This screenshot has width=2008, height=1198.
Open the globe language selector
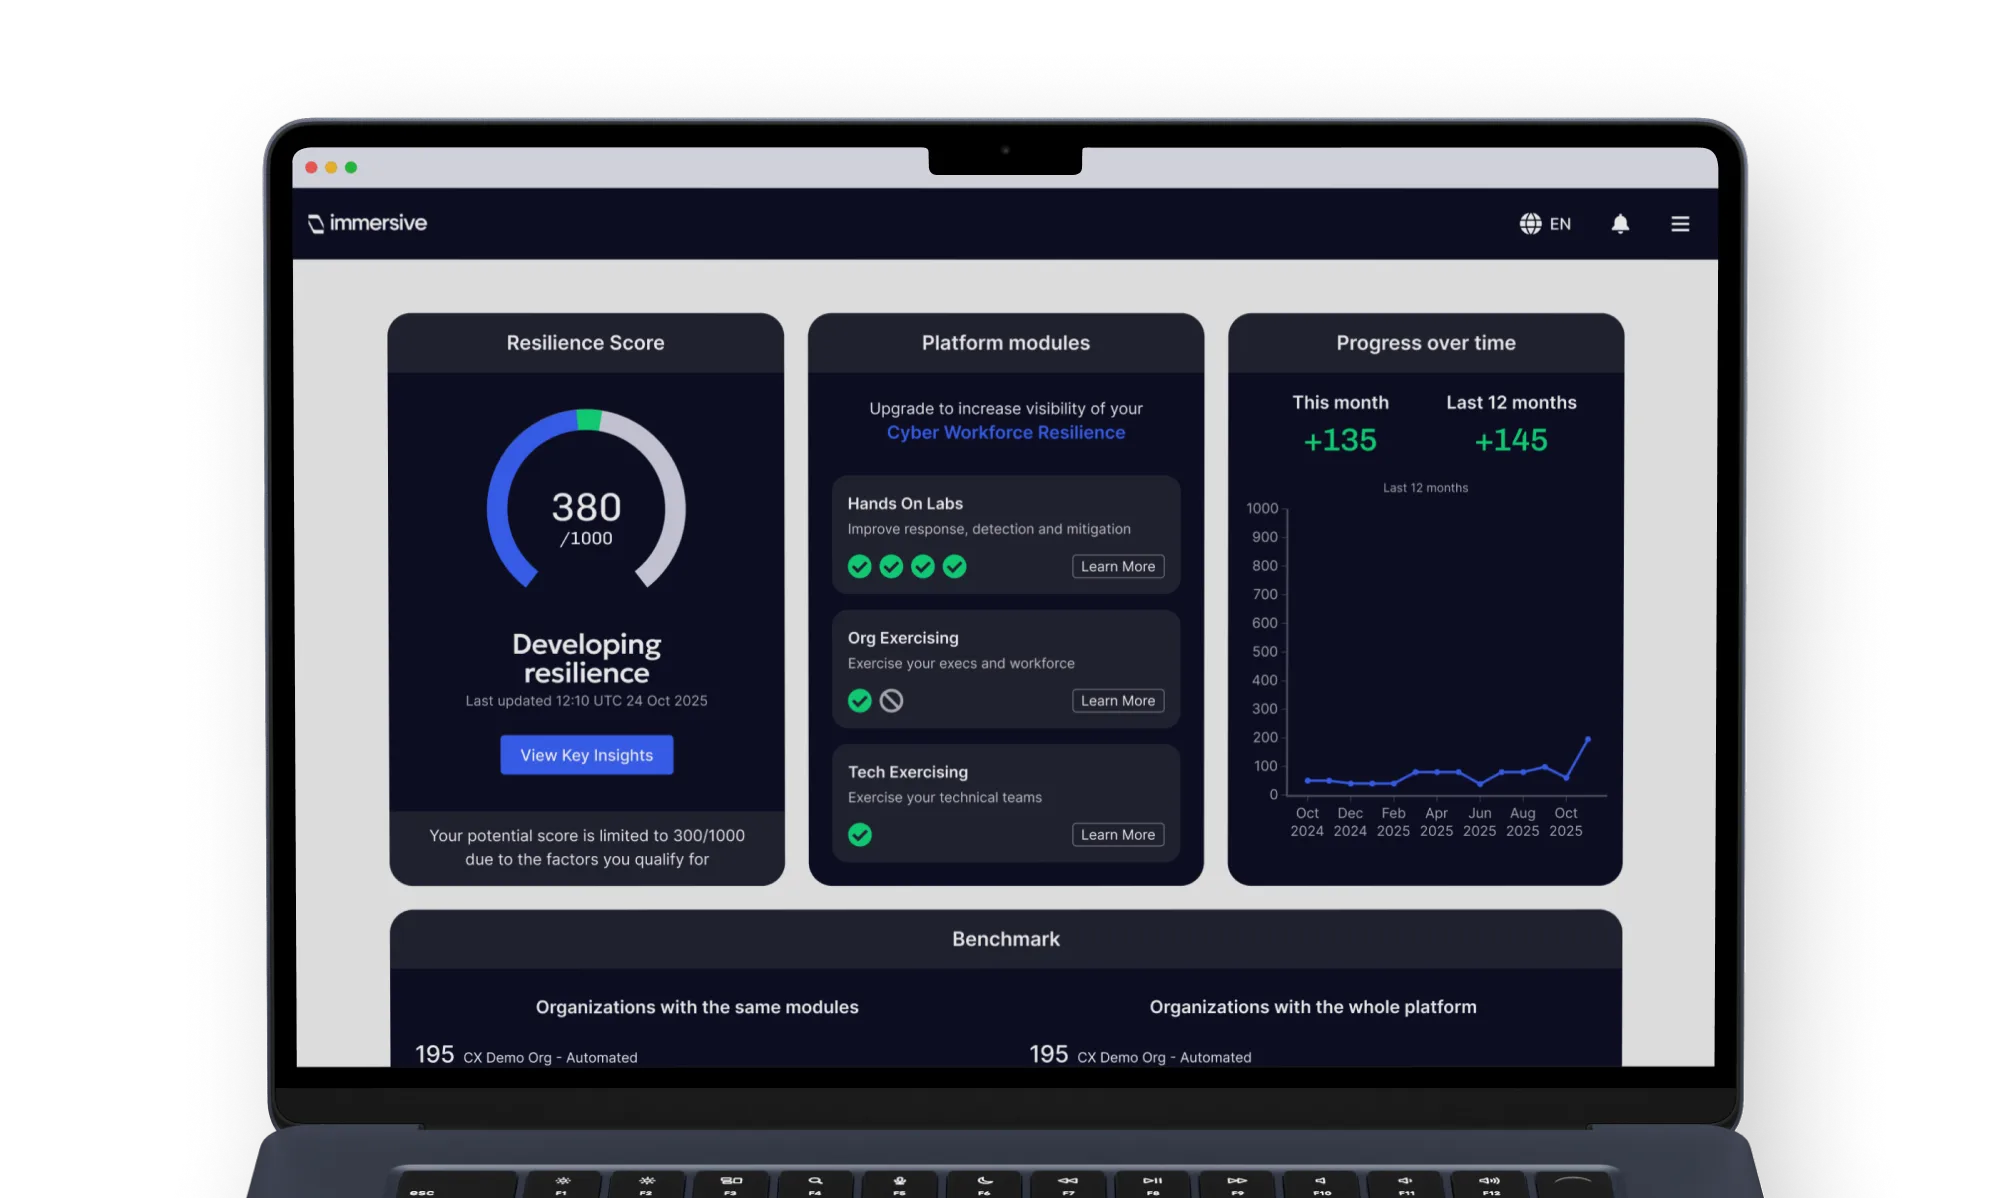1530,224
